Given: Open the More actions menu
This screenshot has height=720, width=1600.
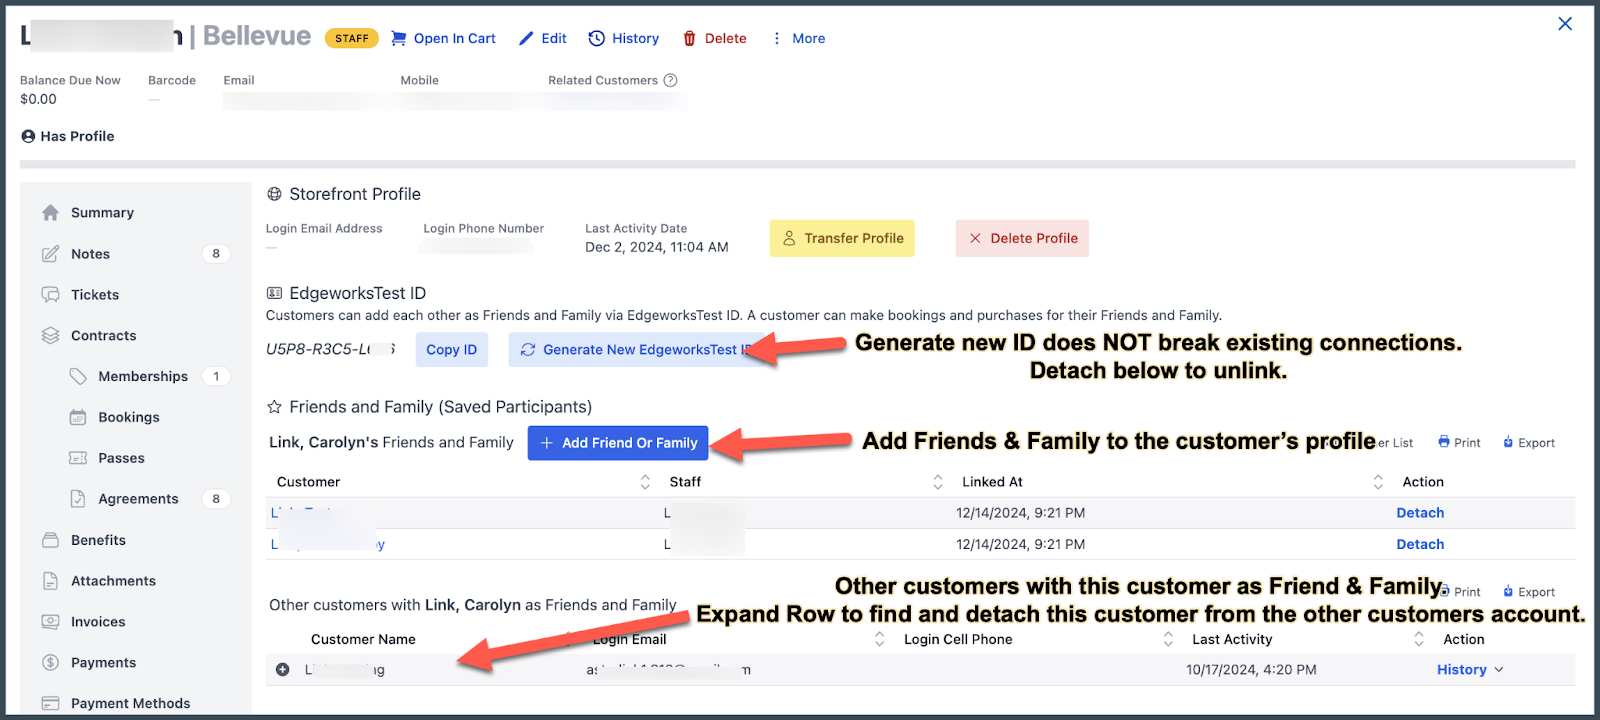Looking at the screenshot, I should [798, 39].
